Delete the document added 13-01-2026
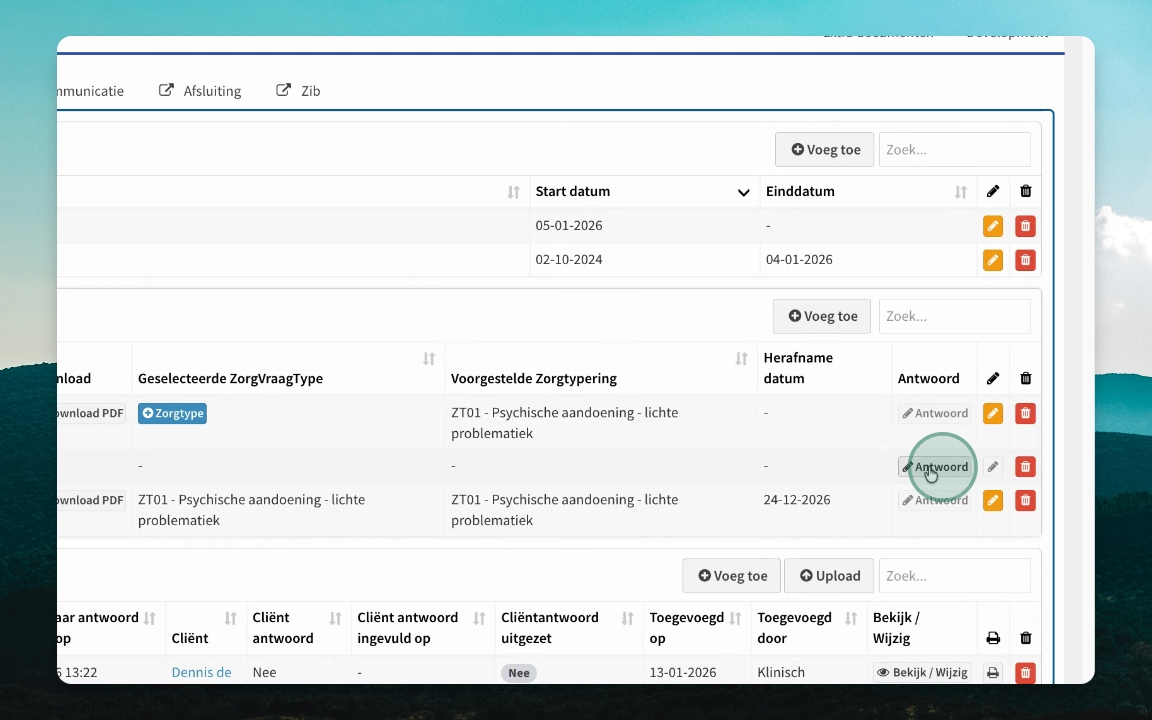 (x=1025, y=672)
